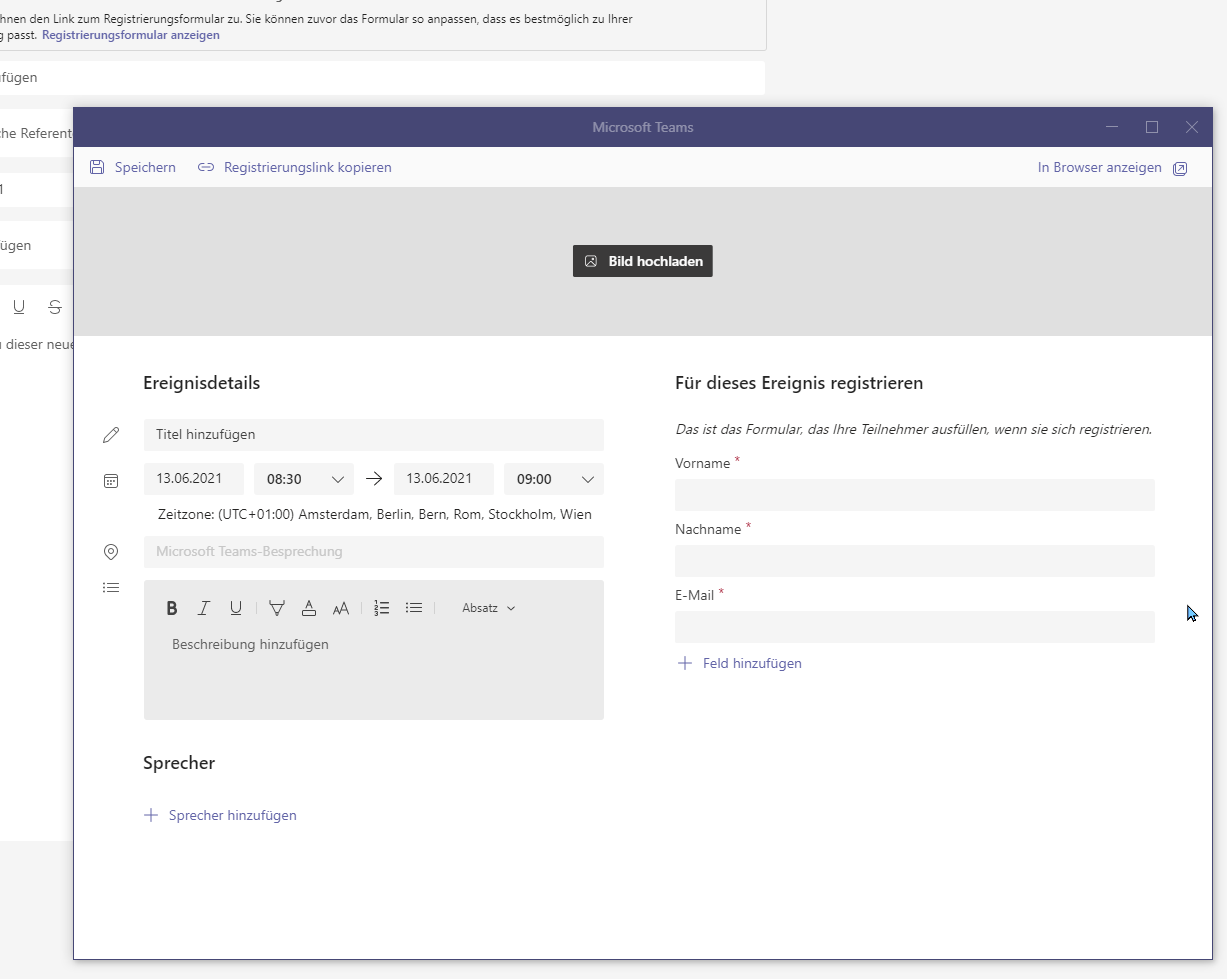Screen dimensions: 1227x979
Task: Click the Bild hochladen button
Action: 643,261
